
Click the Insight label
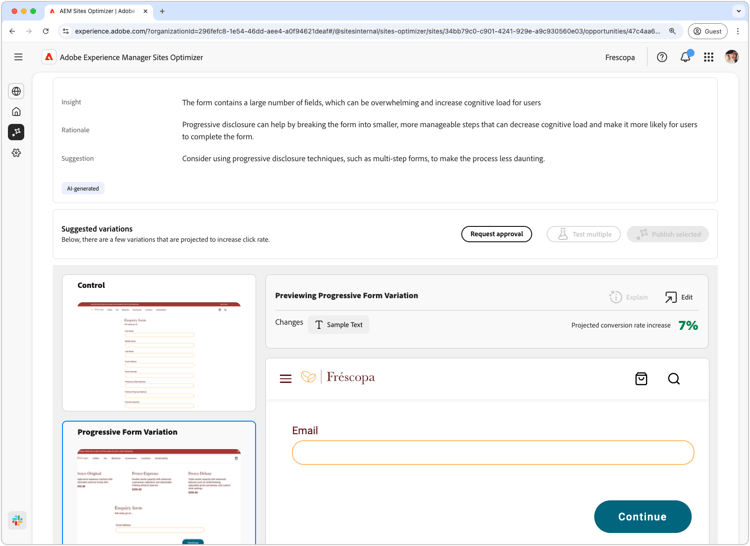point(71,102)
